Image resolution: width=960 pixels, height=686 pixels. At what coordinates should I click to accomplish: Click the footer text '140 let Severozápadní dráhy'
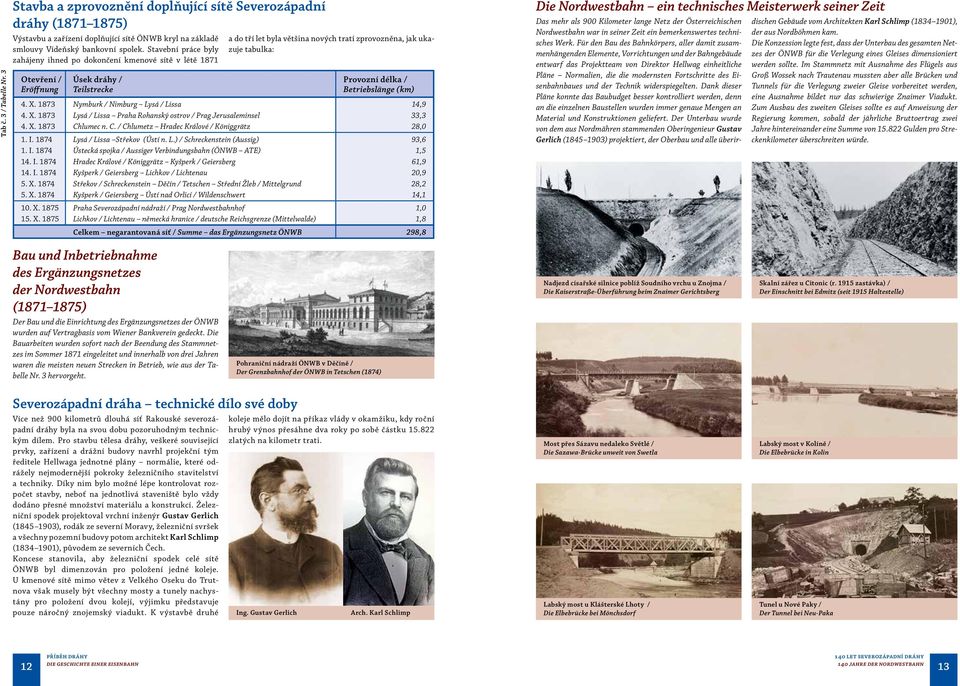879,657
